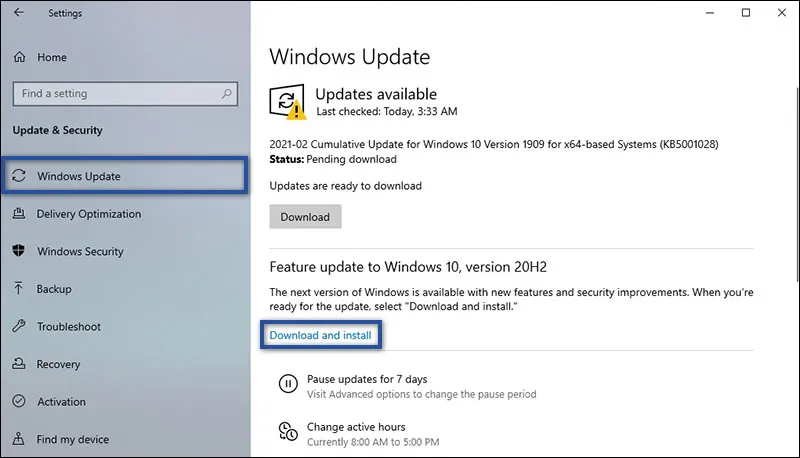Screen dimensions: 800x458
Task: Click the Last checked: Today, 3:33 AM text
Action: (x=387, y=111)
